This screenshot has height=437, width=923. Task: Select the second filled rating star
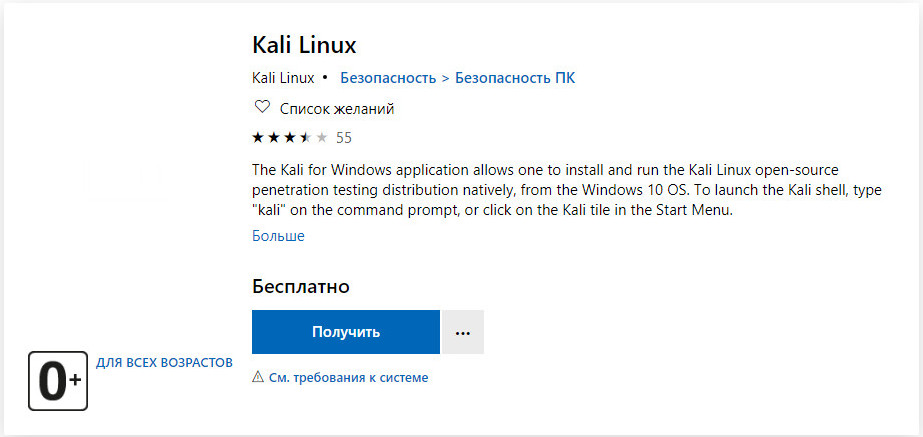tap(274, 138)
